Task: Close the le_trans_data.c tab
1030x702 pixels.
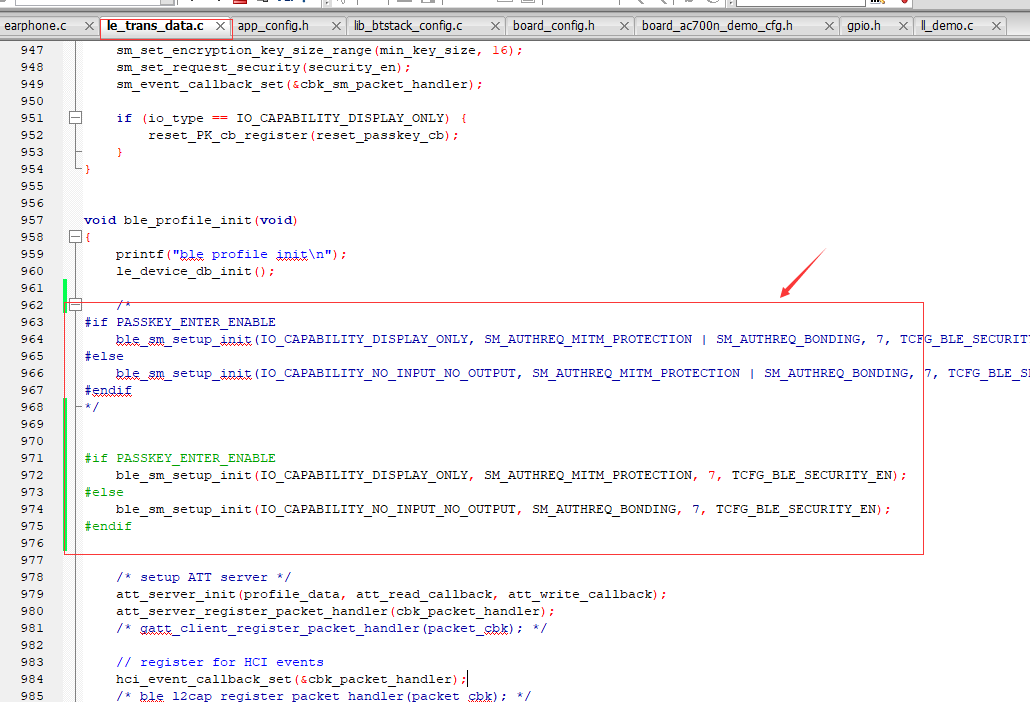Action: pos(221,26)
